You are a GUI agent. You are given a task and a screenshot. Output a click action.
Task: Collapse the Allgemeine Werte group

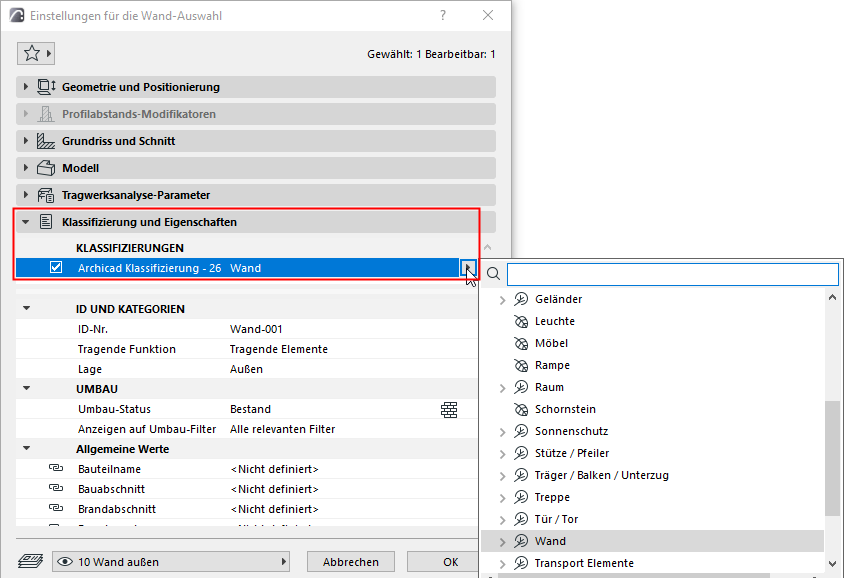pyautogui.click(x=26, y=448)
